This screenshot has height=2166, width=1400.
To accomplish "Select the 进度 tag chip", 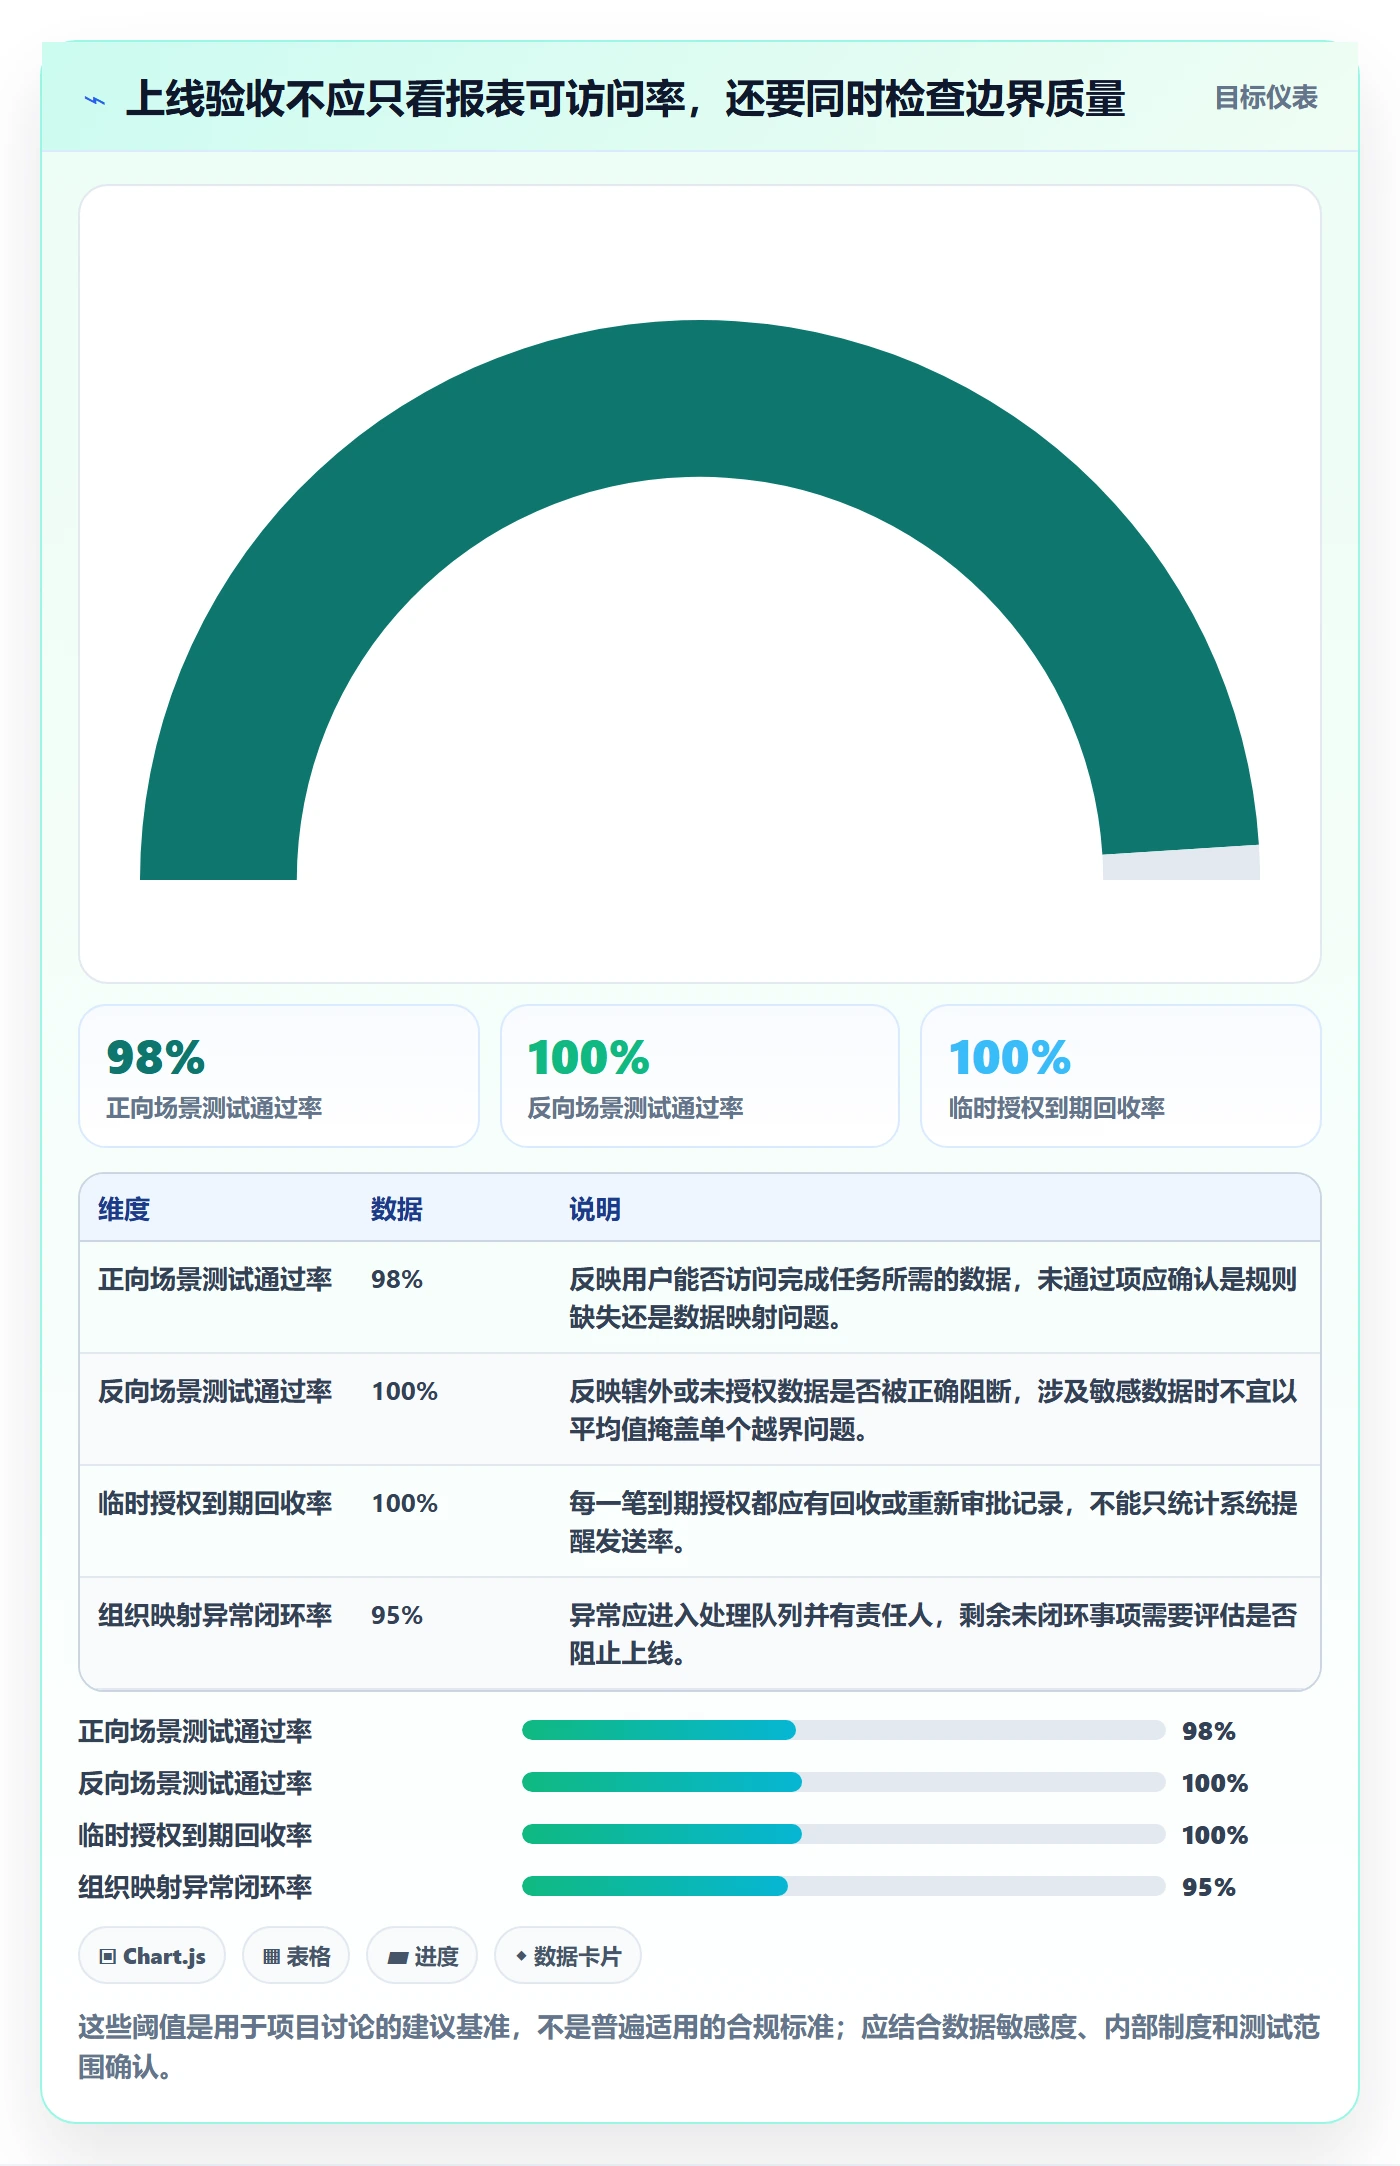I will point(422,1955).
